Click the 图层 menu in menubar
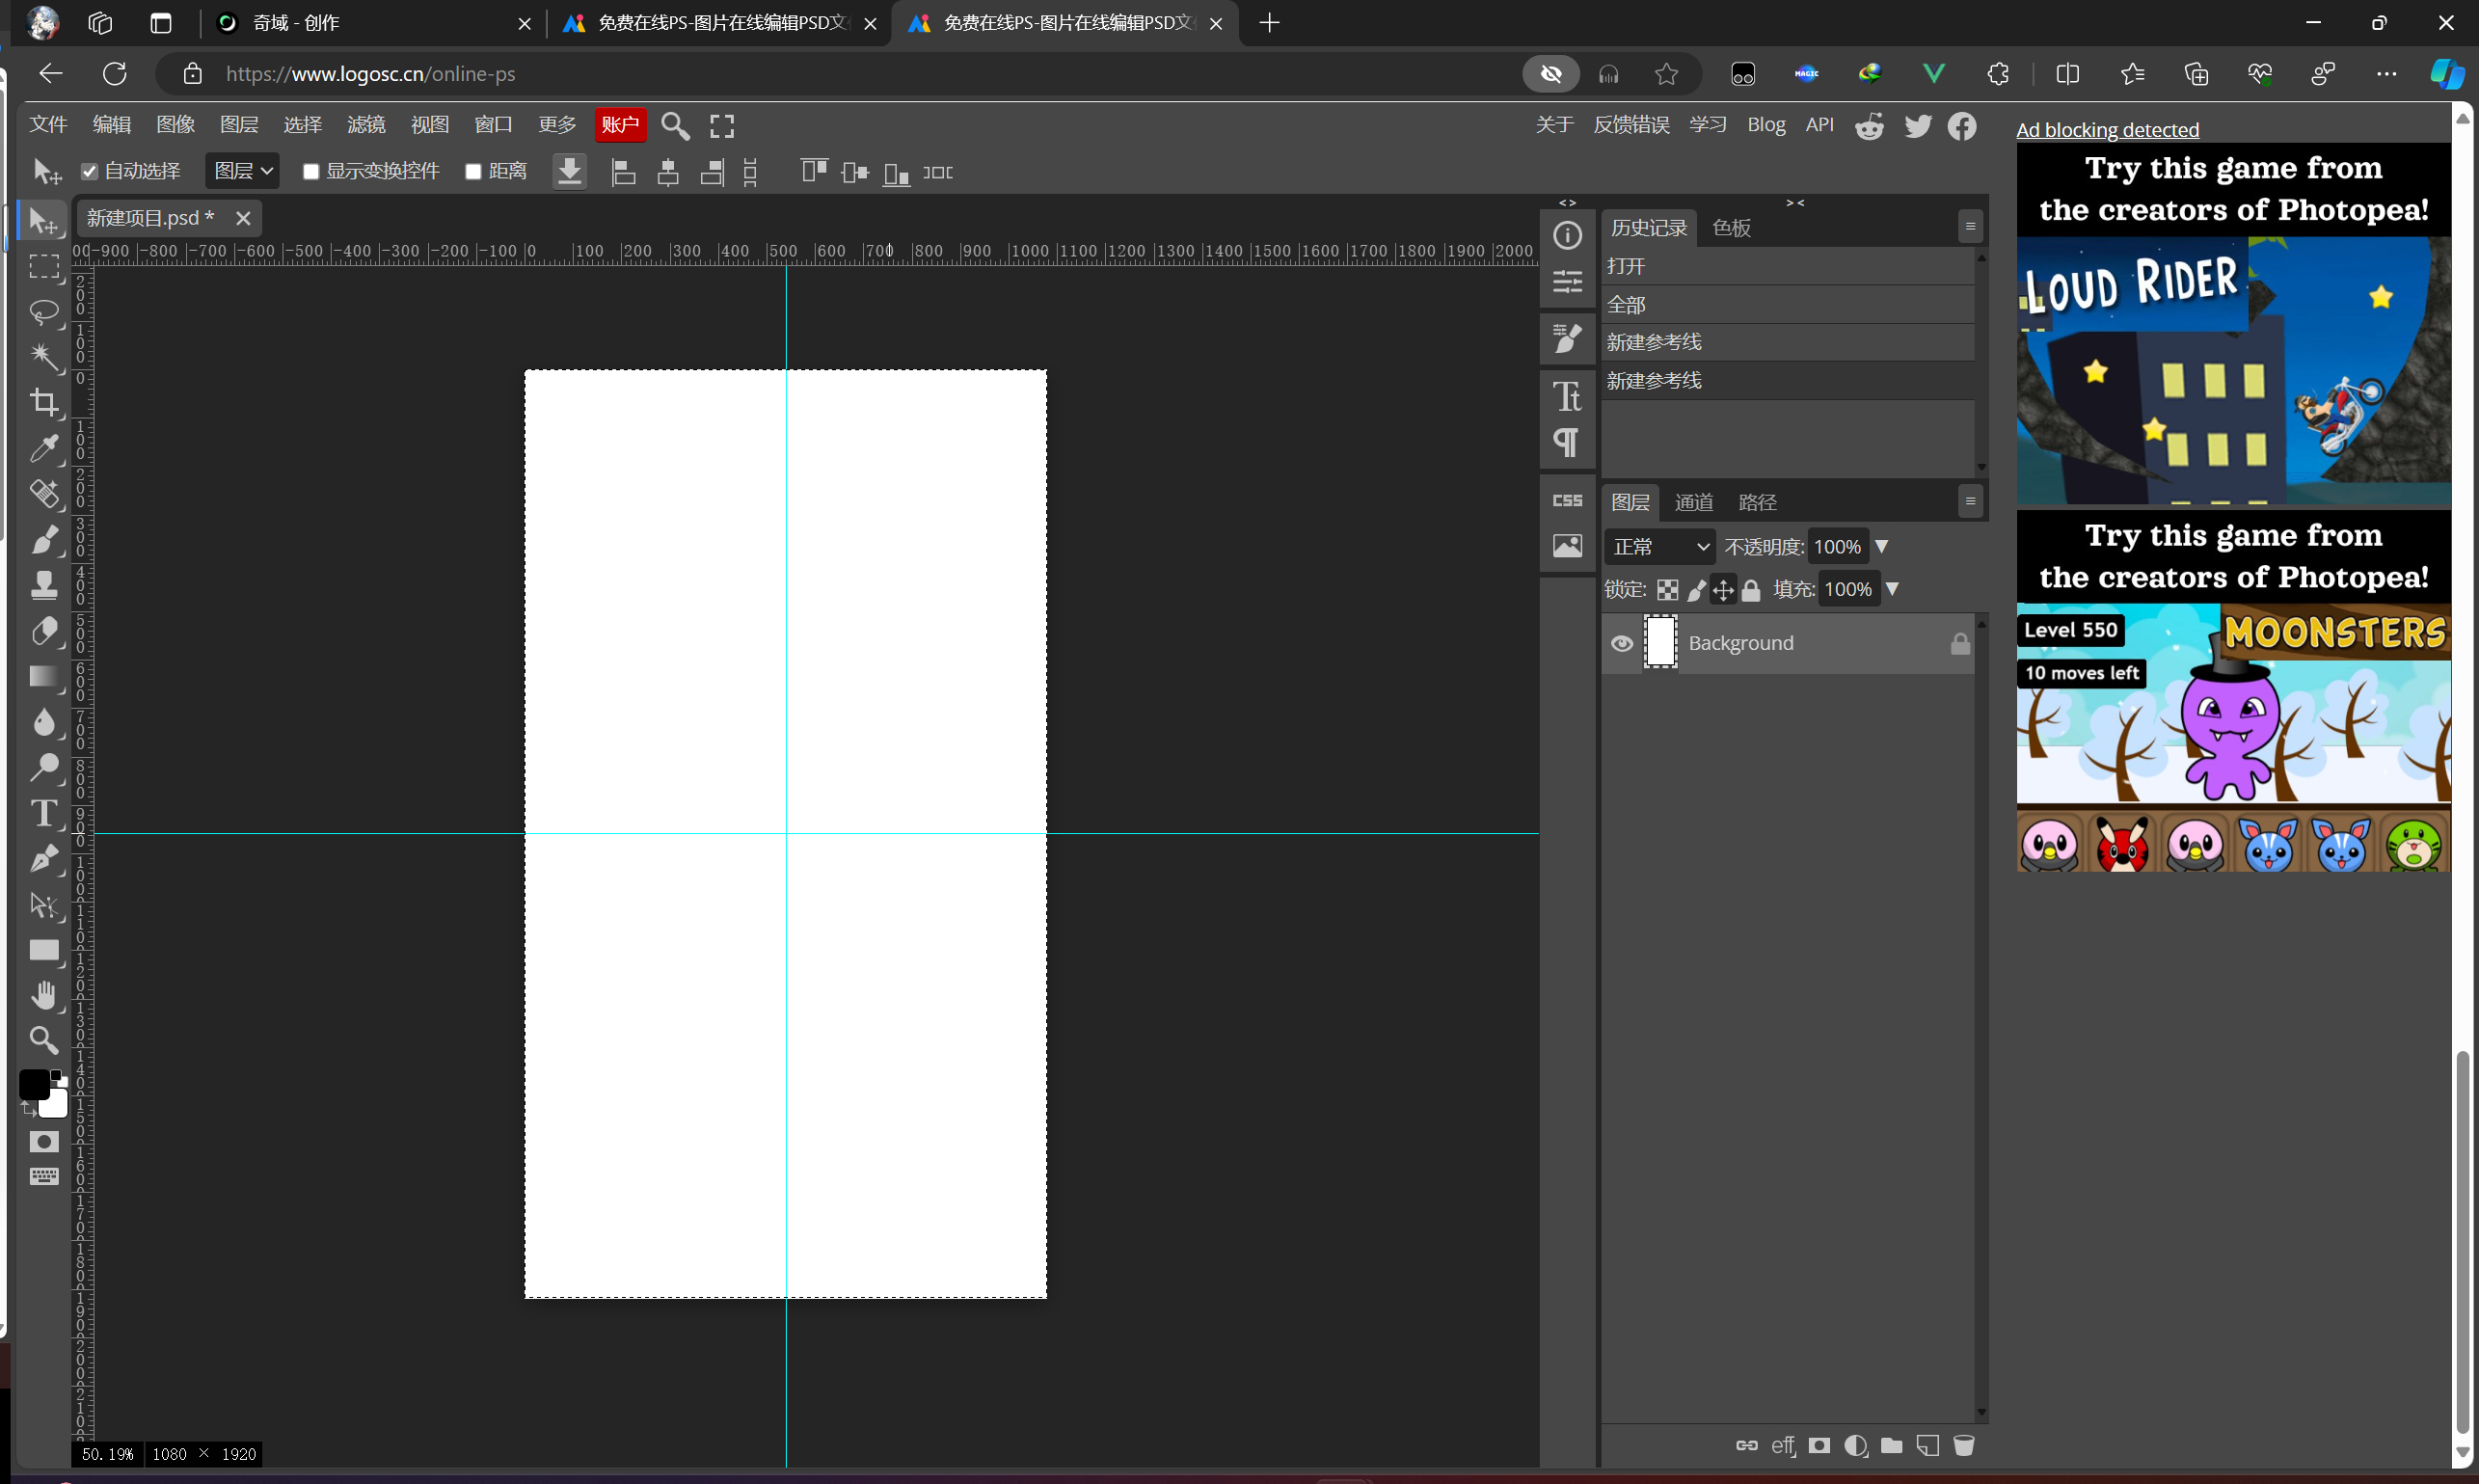Viewport: 2479px width, 1484px height. (236, 123)
